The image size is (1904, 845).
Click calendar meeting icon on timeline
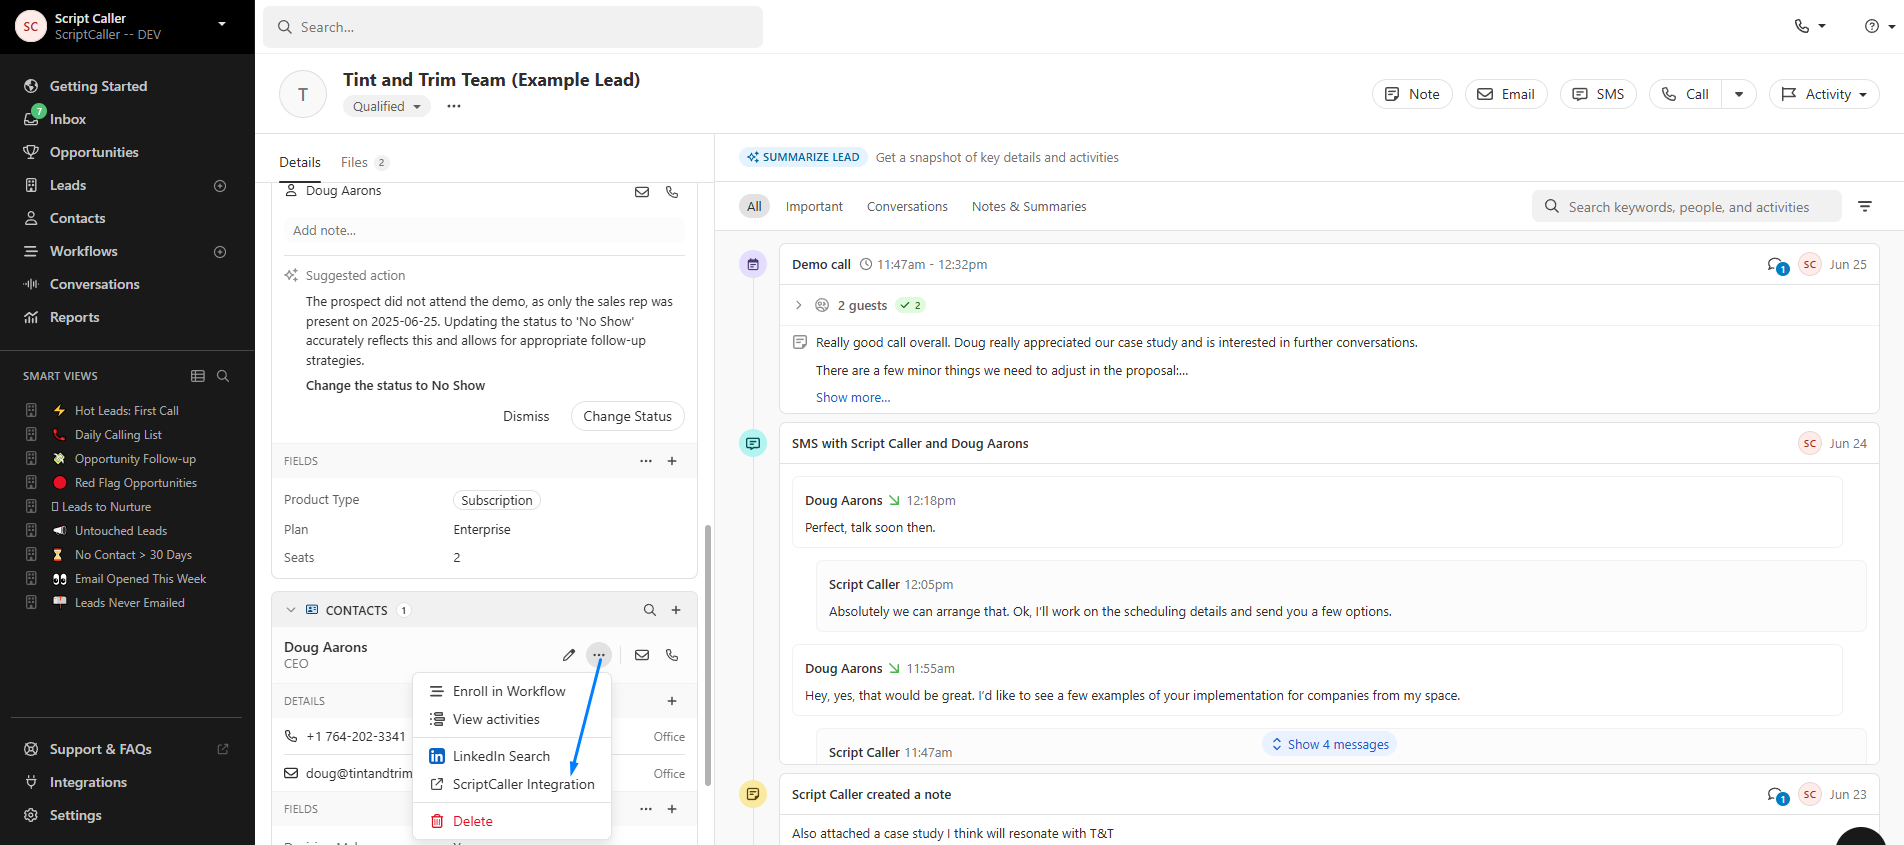pyautogui.click(x=753, y=264)
